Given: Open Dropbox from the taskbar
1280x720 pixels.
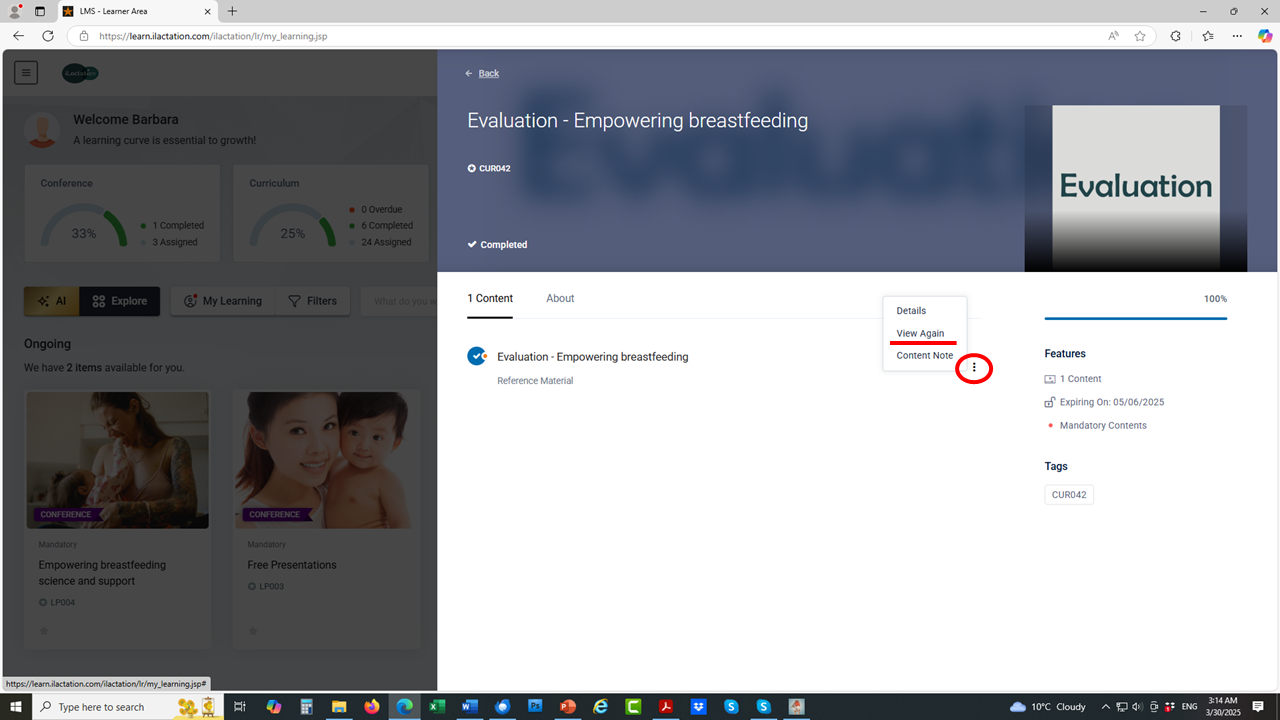Looking at the screenshot, I should [698, 707].
